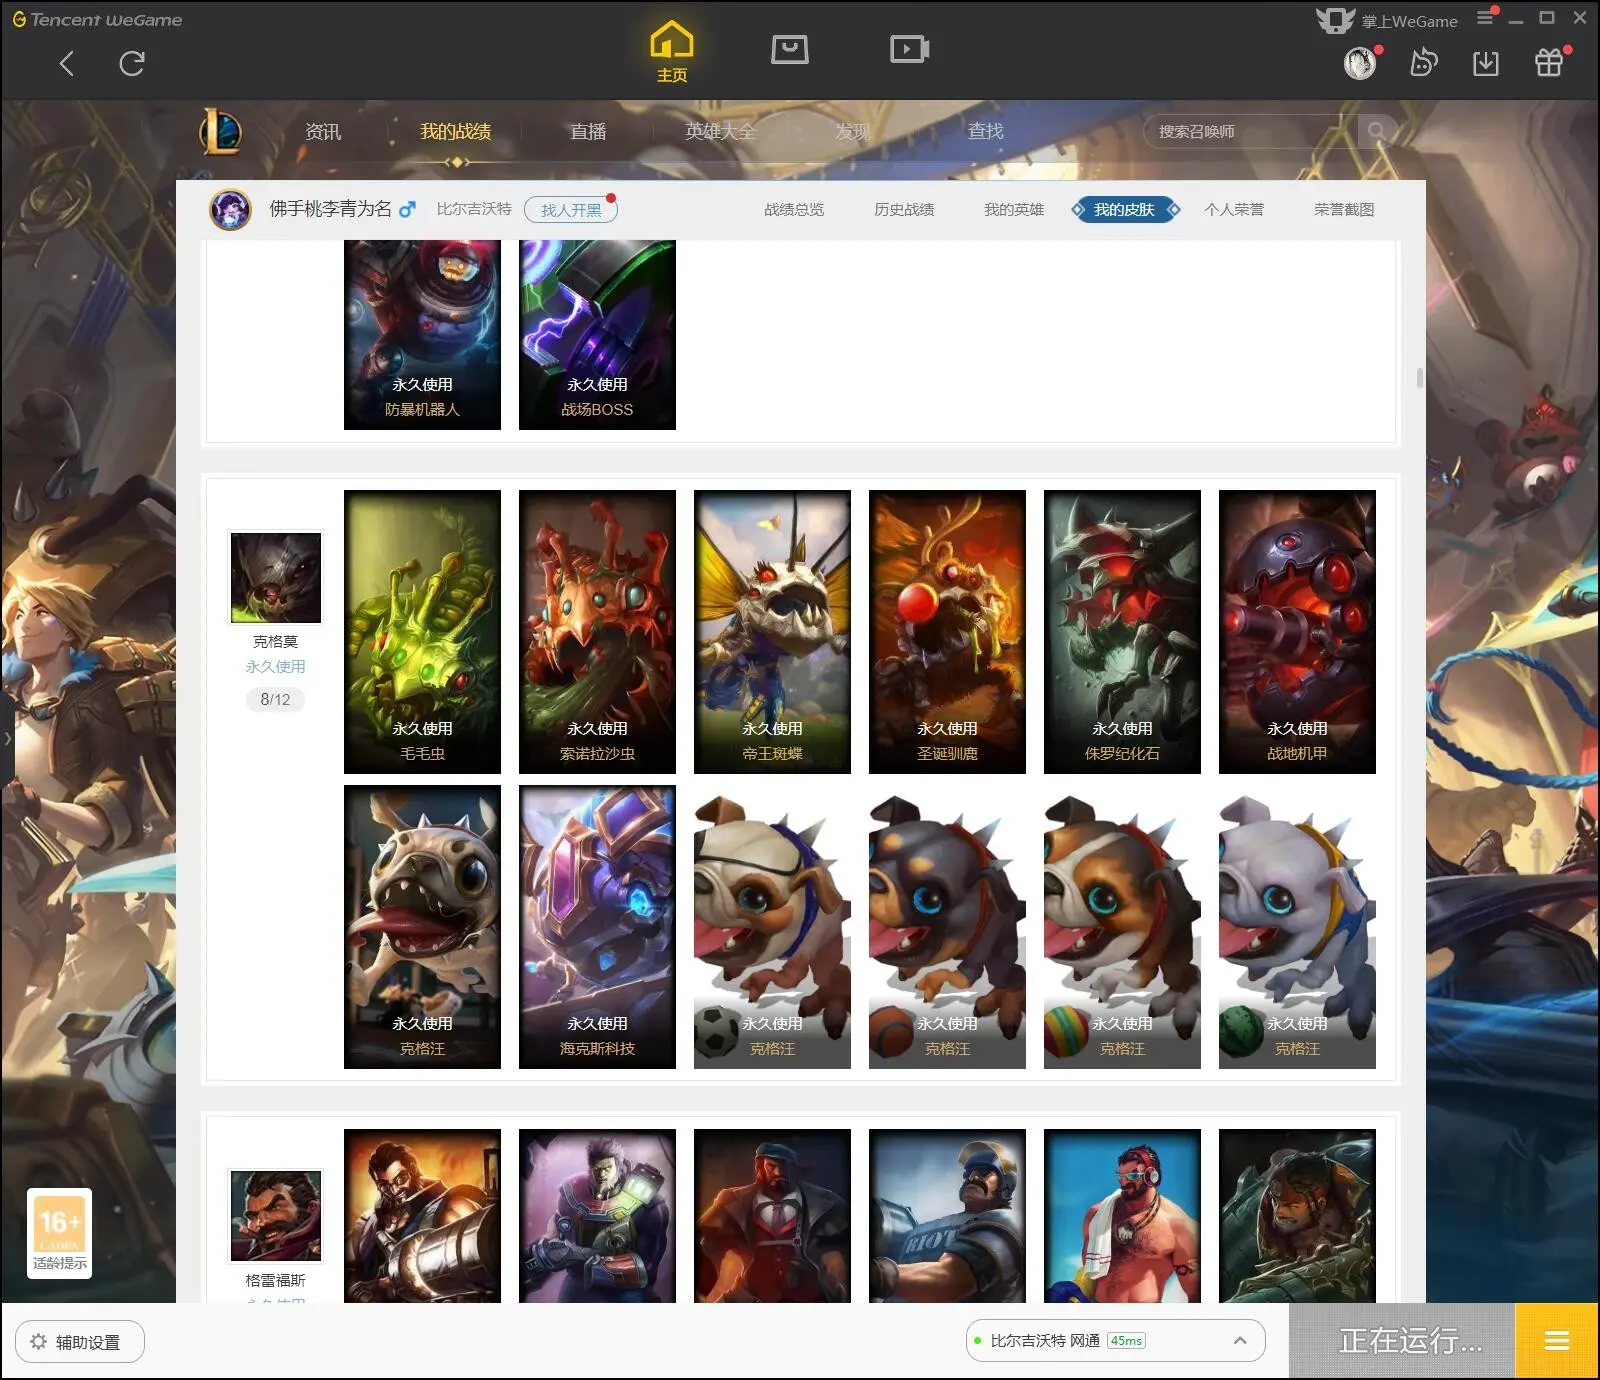Screen dimensions: 1600x1380
Task: Click the 搜索召唤师 search field
Action: coord(1250,131)
